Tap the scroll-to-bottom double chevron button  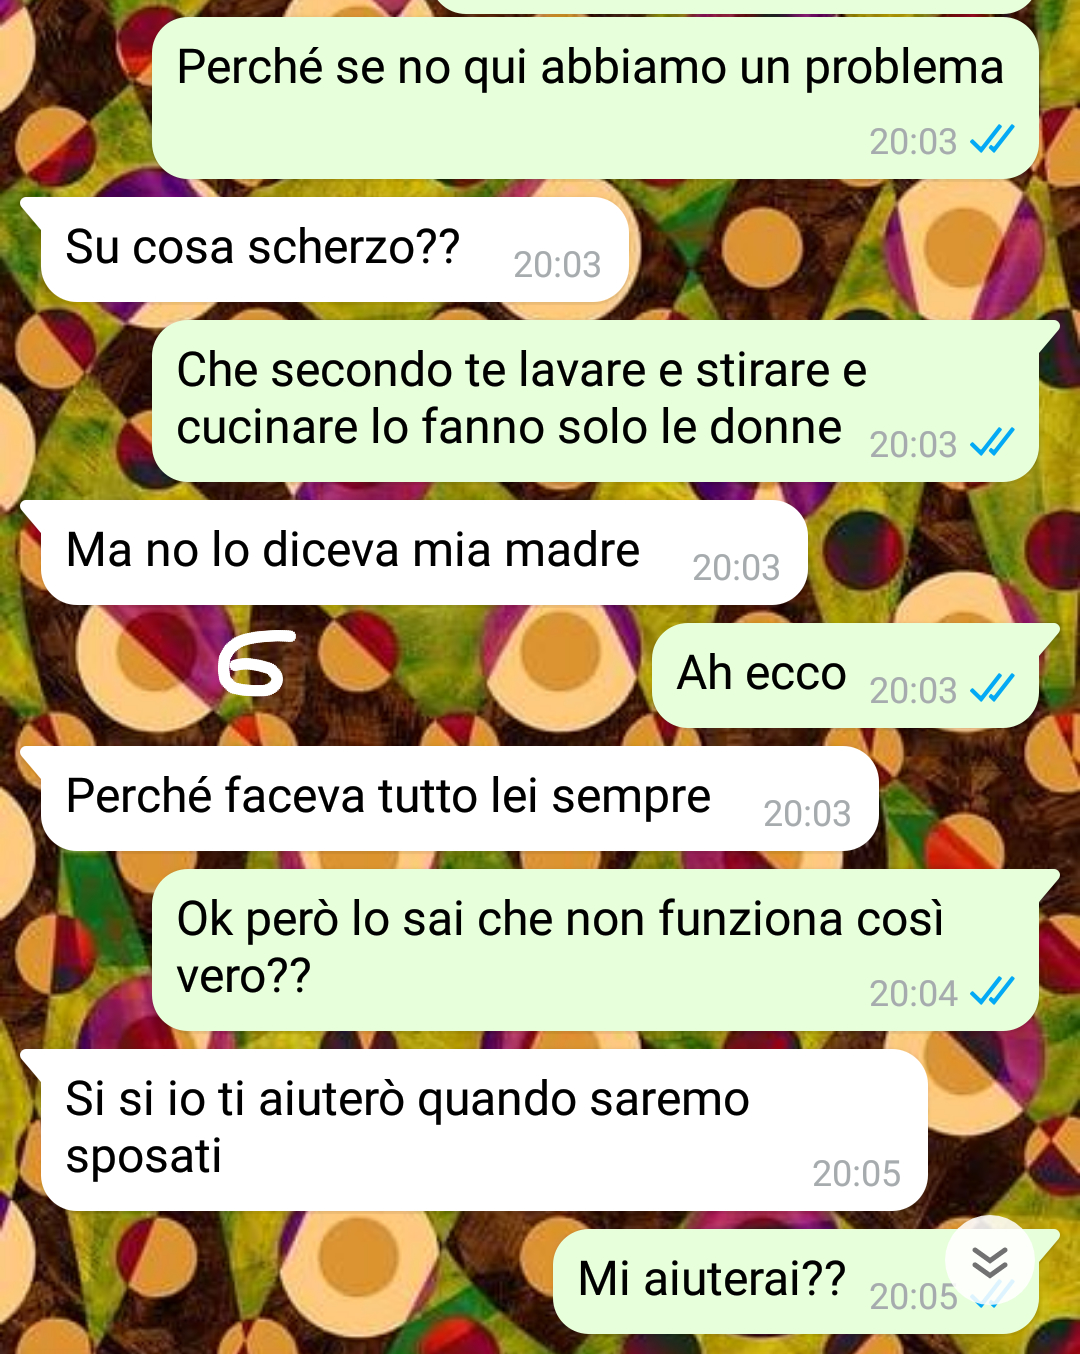990,1261
